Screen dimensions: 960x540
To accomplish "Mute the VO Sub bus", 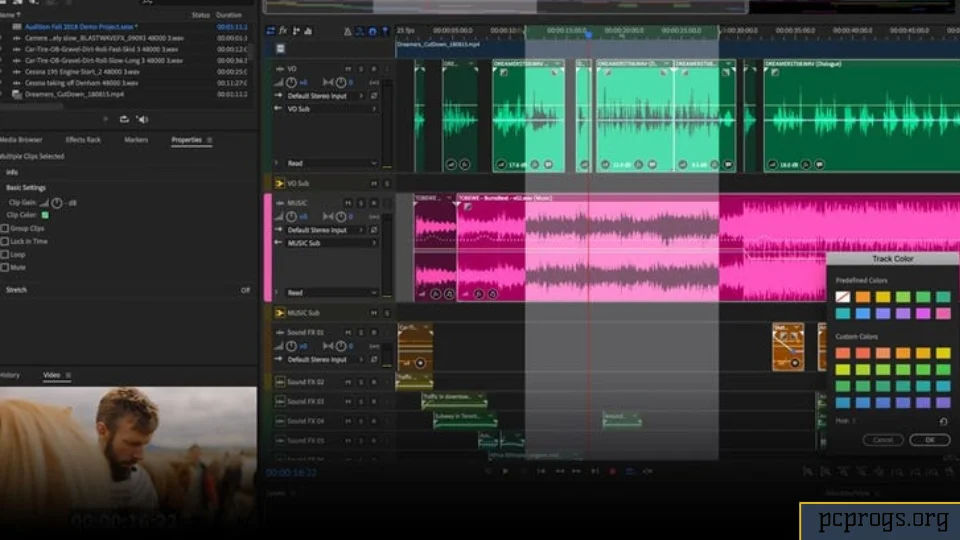I will click(x=373, y=184).
